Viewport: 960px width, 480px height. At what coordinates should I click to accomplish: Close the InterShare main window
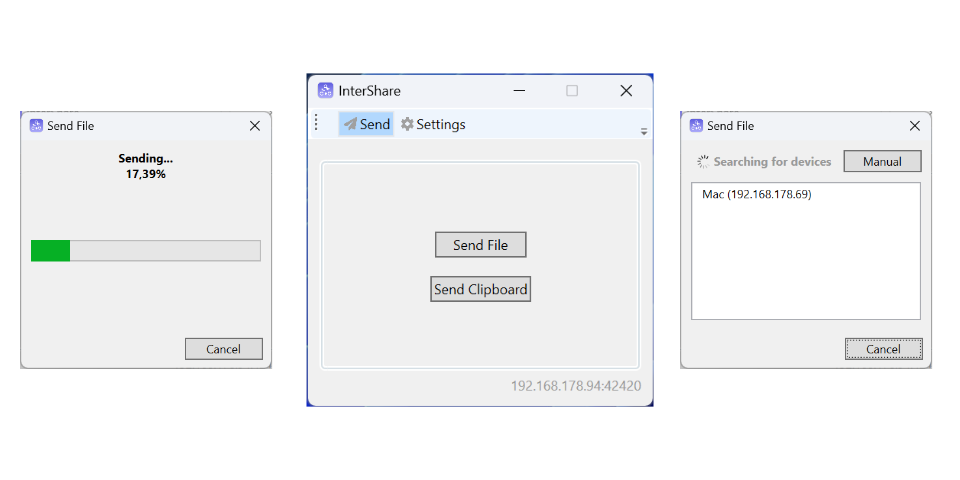(x=626, y=91)
